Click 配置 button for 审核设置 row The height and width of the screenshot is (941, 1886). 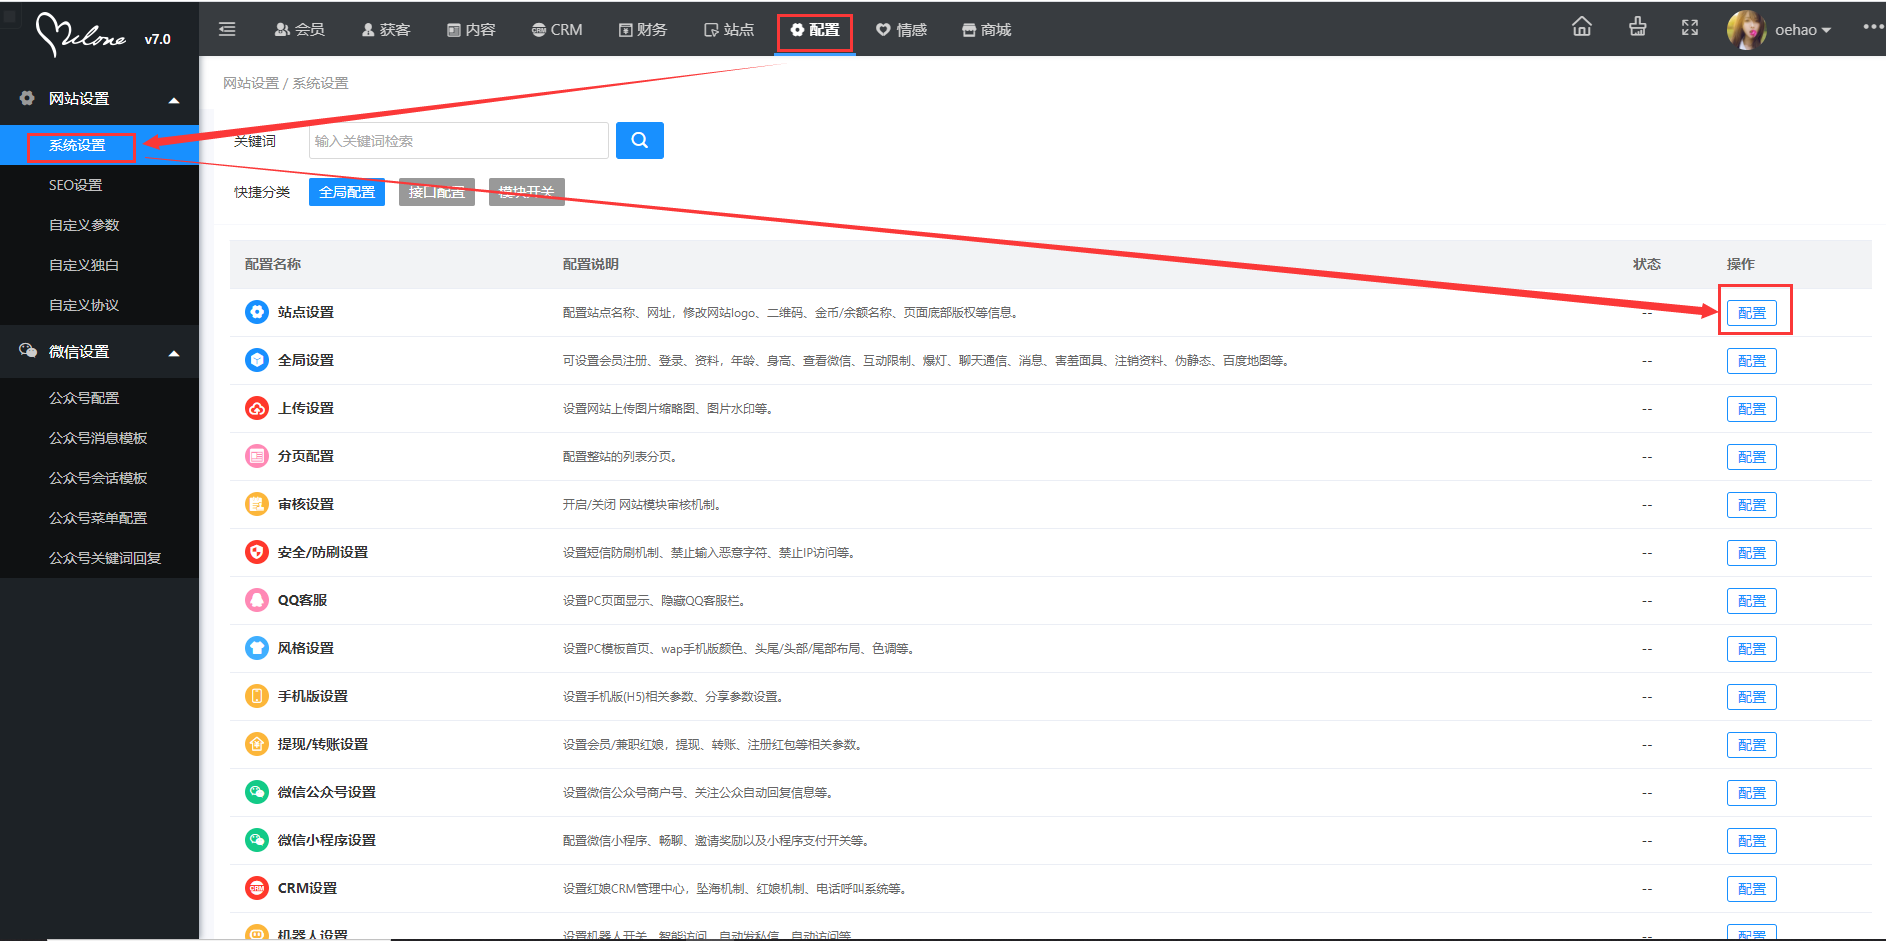pos(1752,505)
